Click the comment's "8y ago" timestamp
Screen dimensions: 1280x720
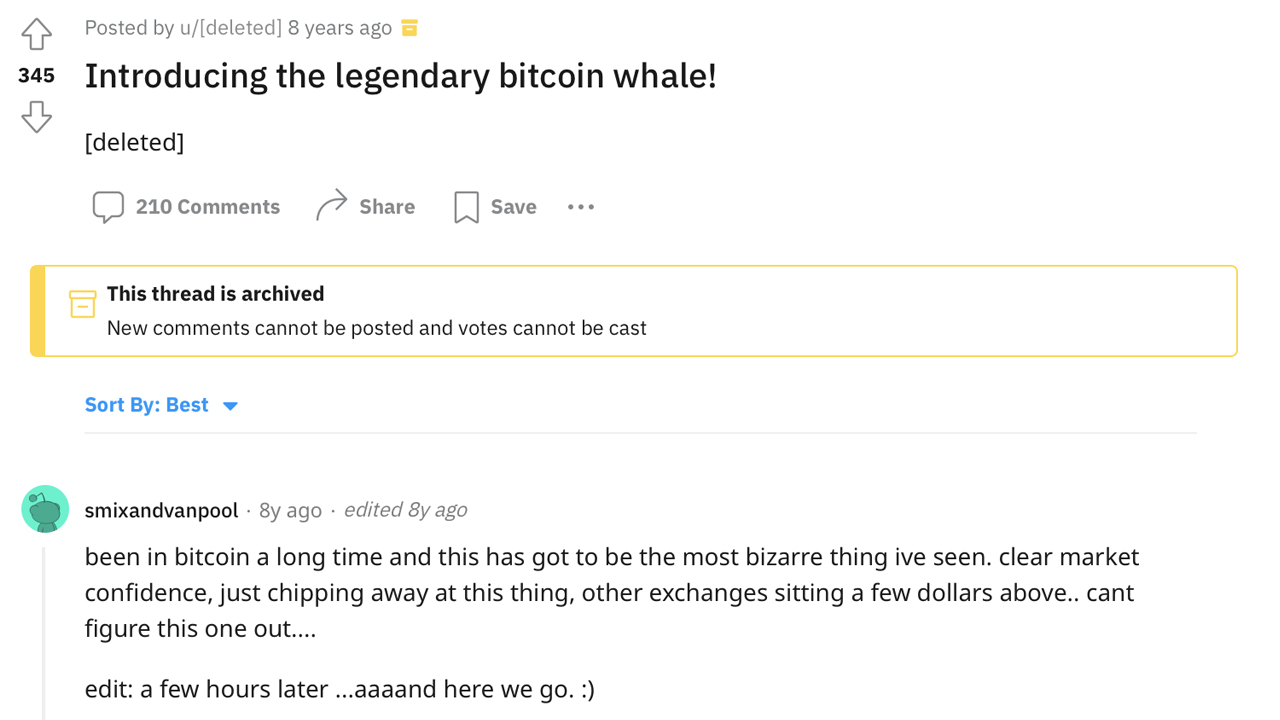click(290, 510)
